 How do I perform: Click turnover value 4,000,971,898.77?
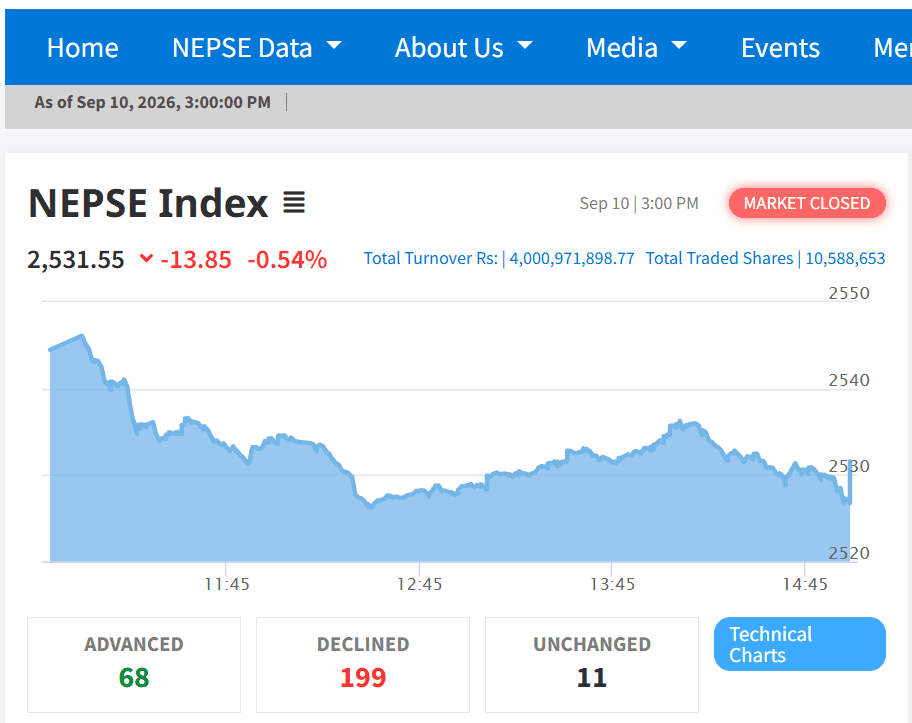click(572, 258)
